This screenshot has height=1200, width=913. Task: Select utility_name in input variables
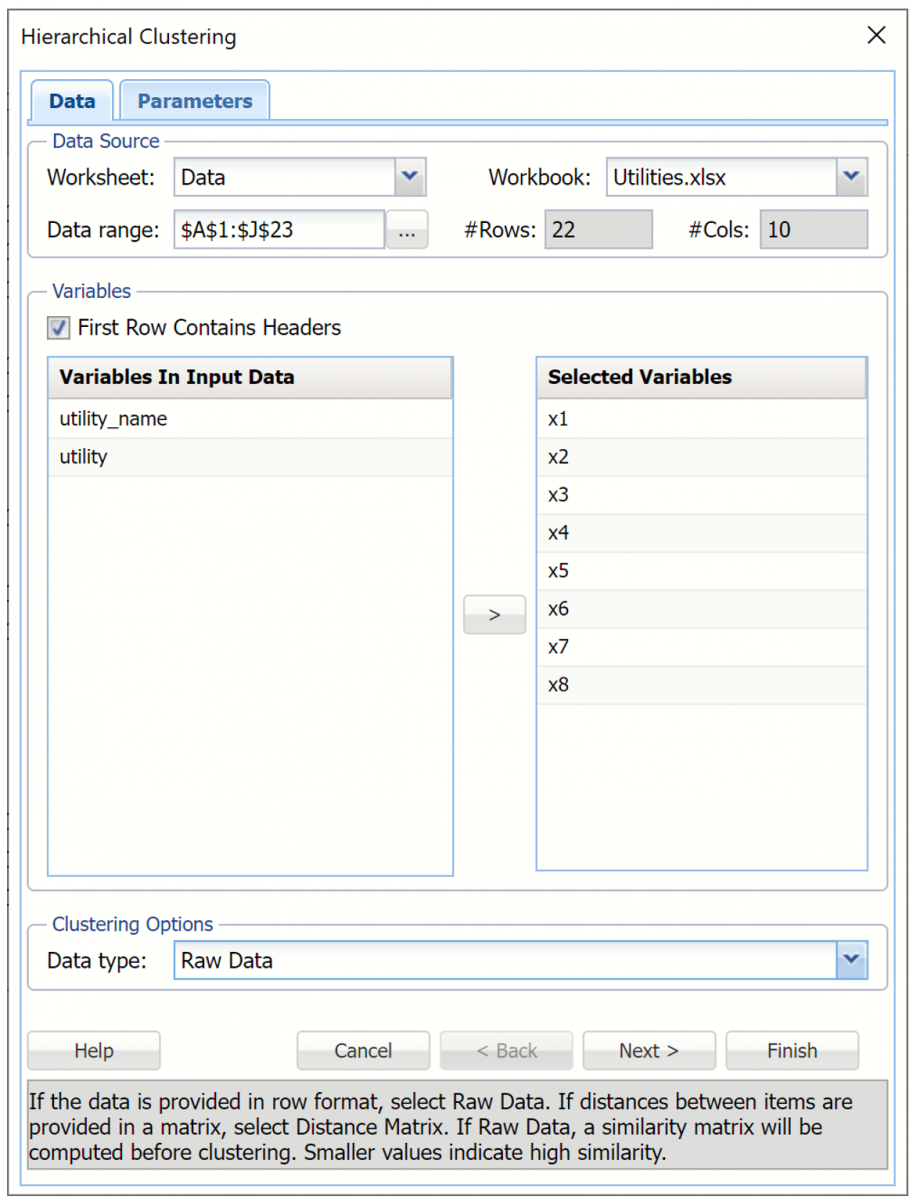tap(250, 419)
